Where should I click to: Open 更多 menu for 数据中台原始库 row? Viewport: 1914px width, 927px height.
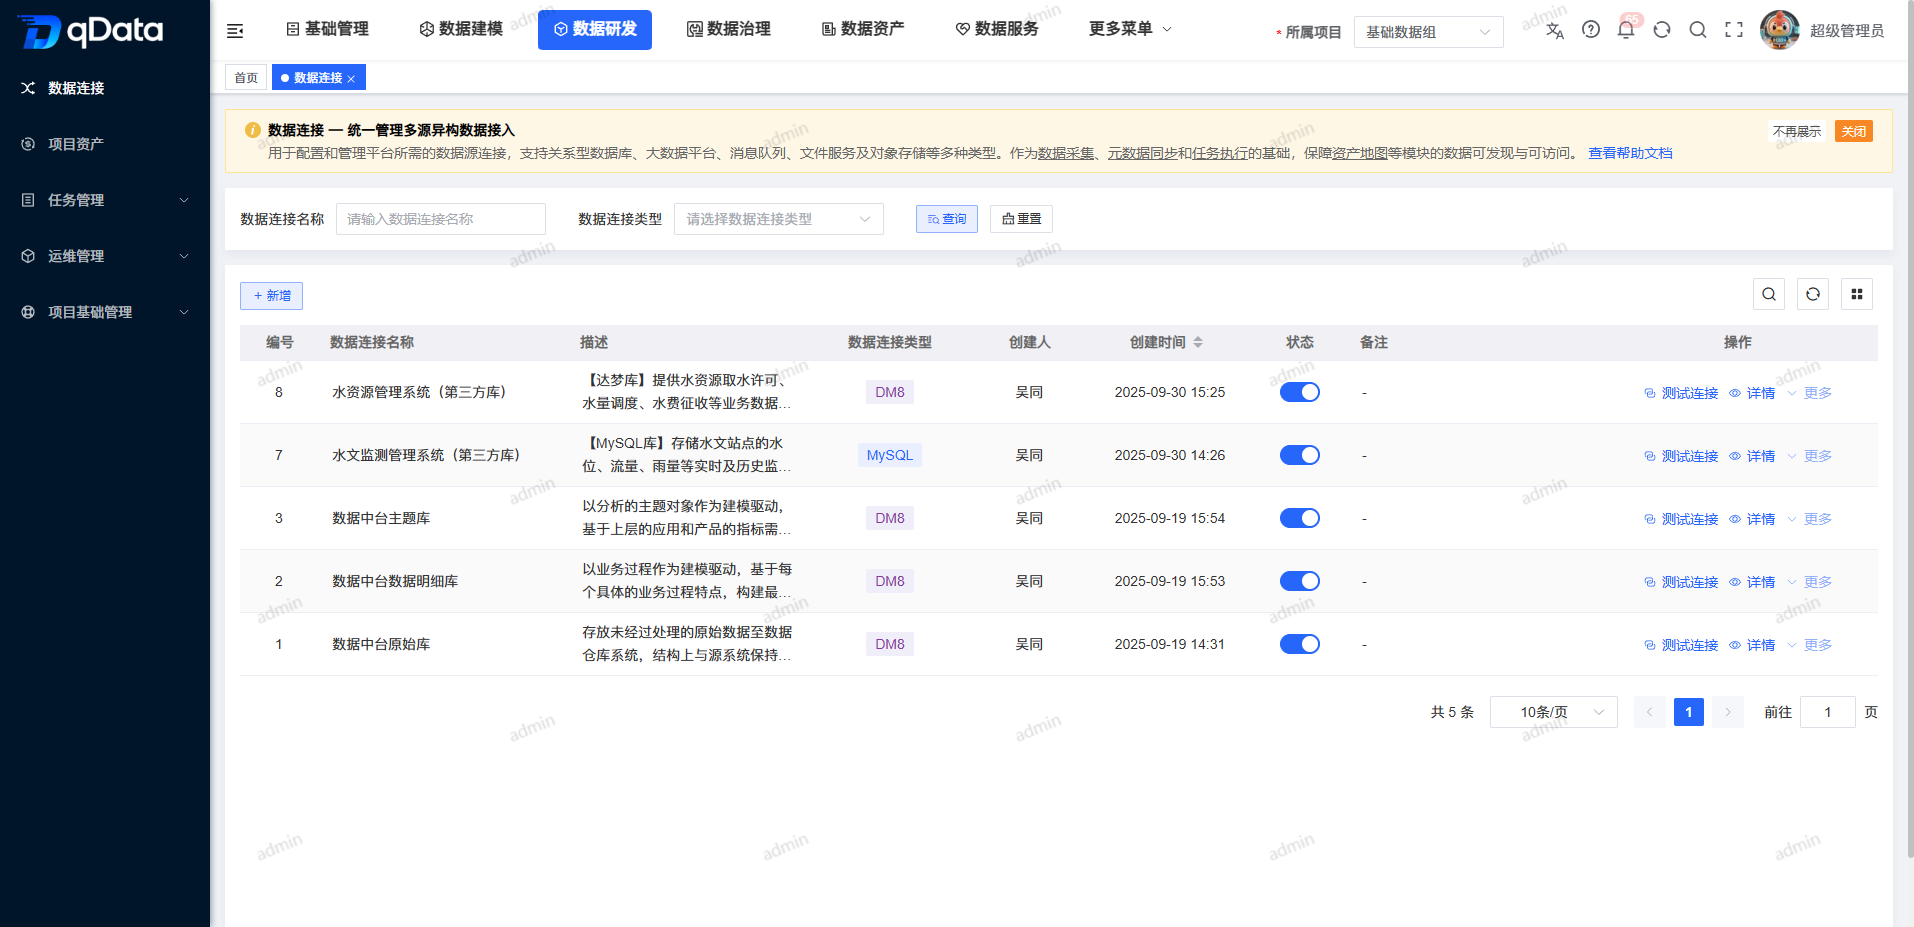(x=1810, y=645)
